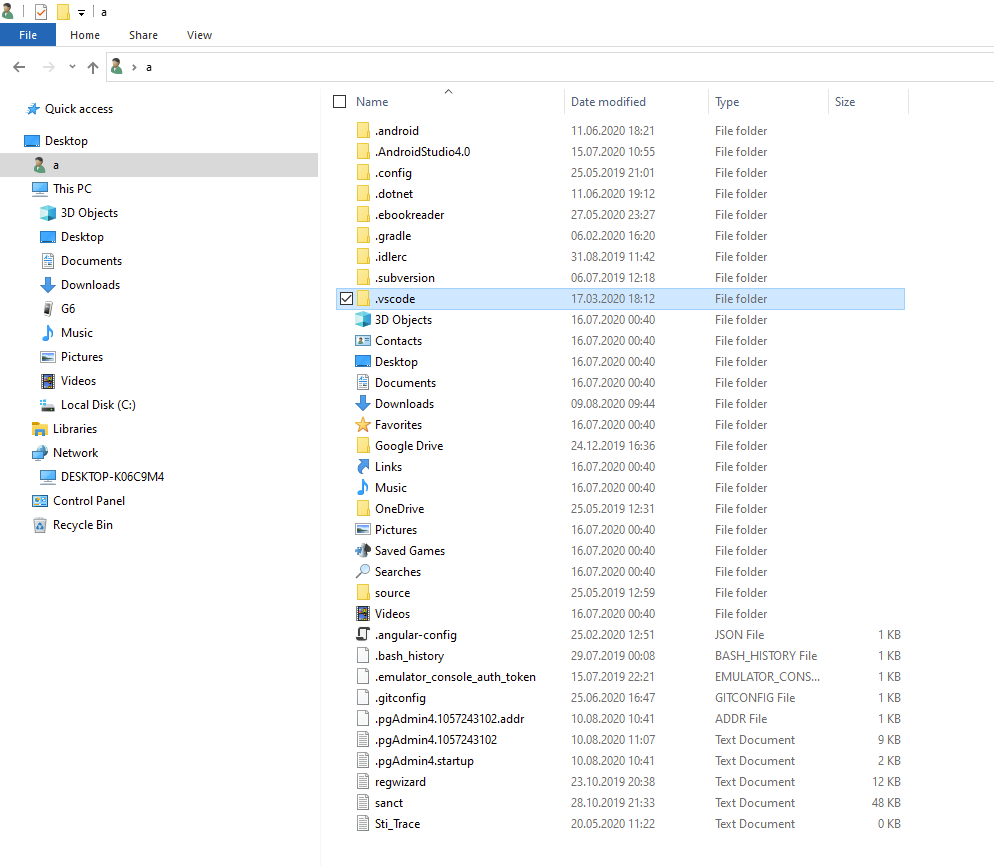Image resolution: width=994 pixels, height=866 pixels.
Task: Switch to the View ribbon tab
Action: coord(199,35)
